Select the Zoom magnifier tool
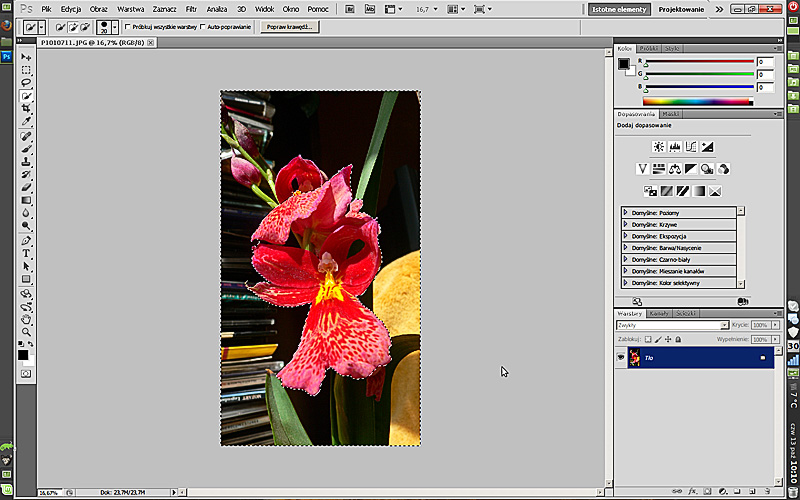 tap(26, 332)
